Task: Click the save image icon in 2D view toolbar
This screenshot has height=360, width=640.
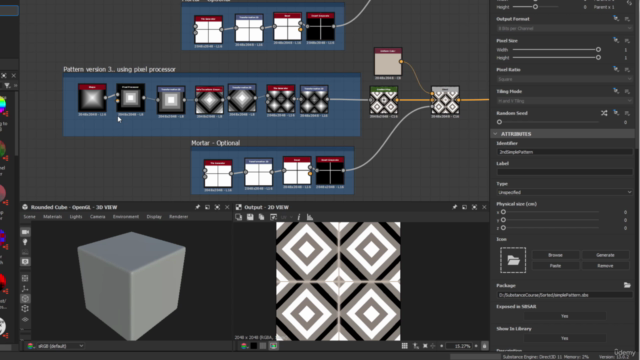Action: (x=250, y=217)
